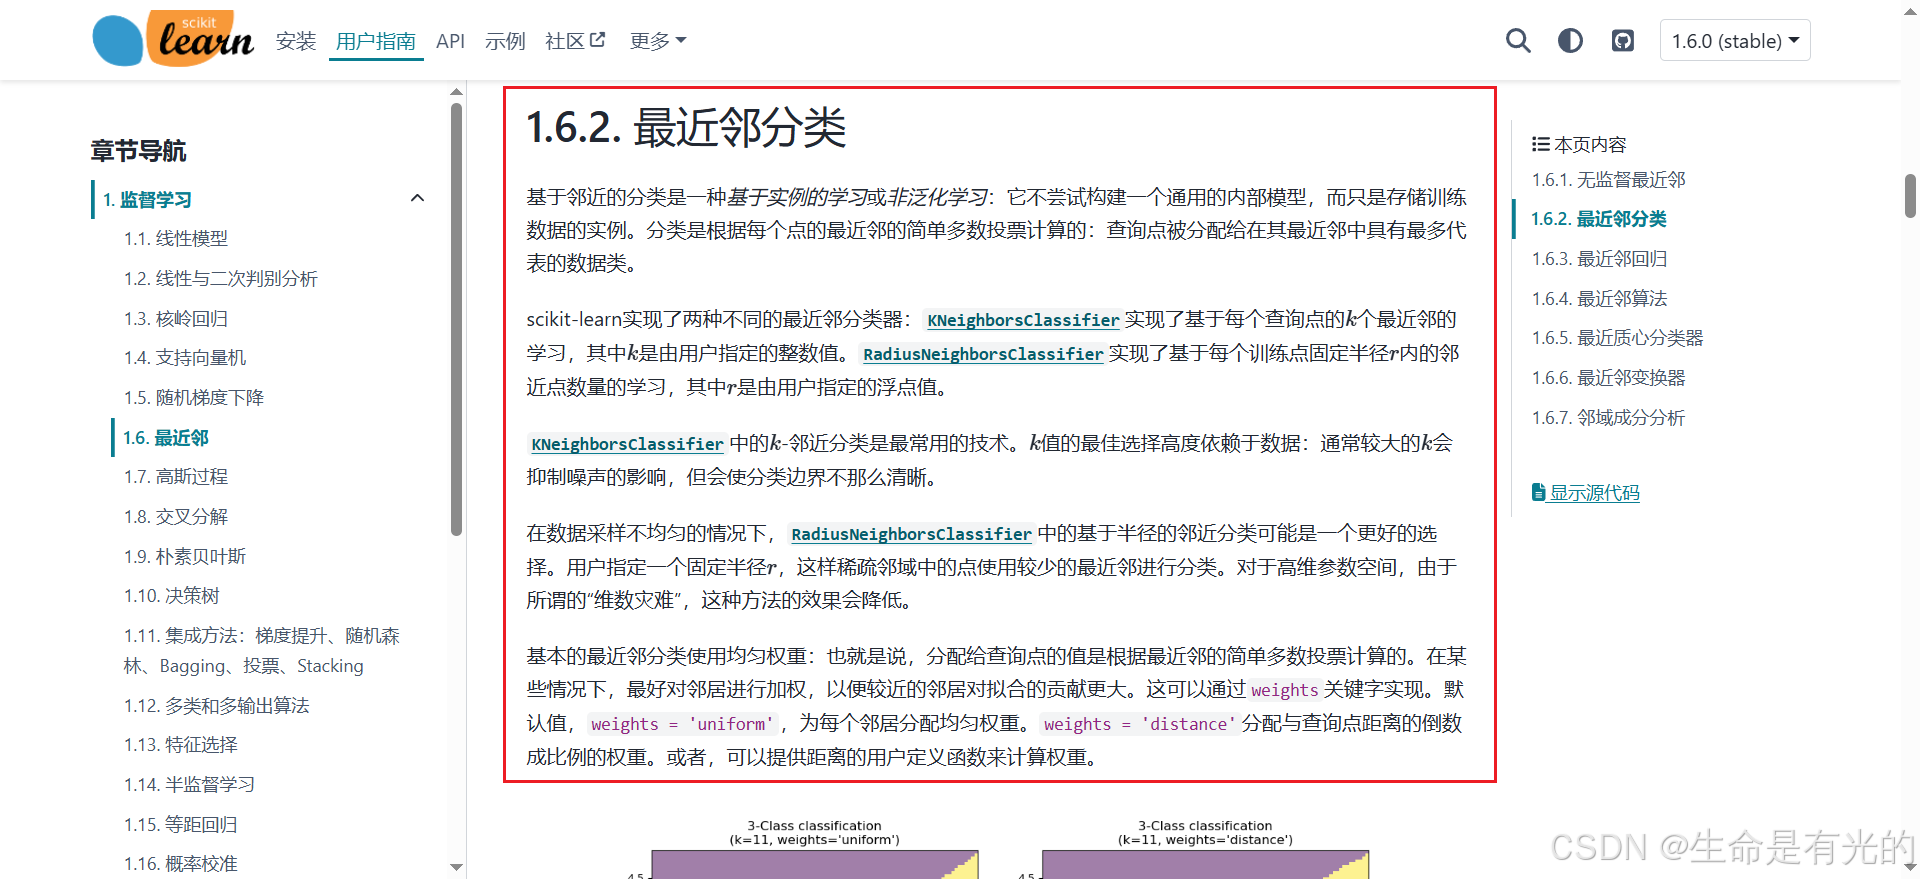The width and height of the screenshot is (1920, 879).
Task: Open the 1.6.0 (stable) version dropdown
Action: coord(1735,41)
